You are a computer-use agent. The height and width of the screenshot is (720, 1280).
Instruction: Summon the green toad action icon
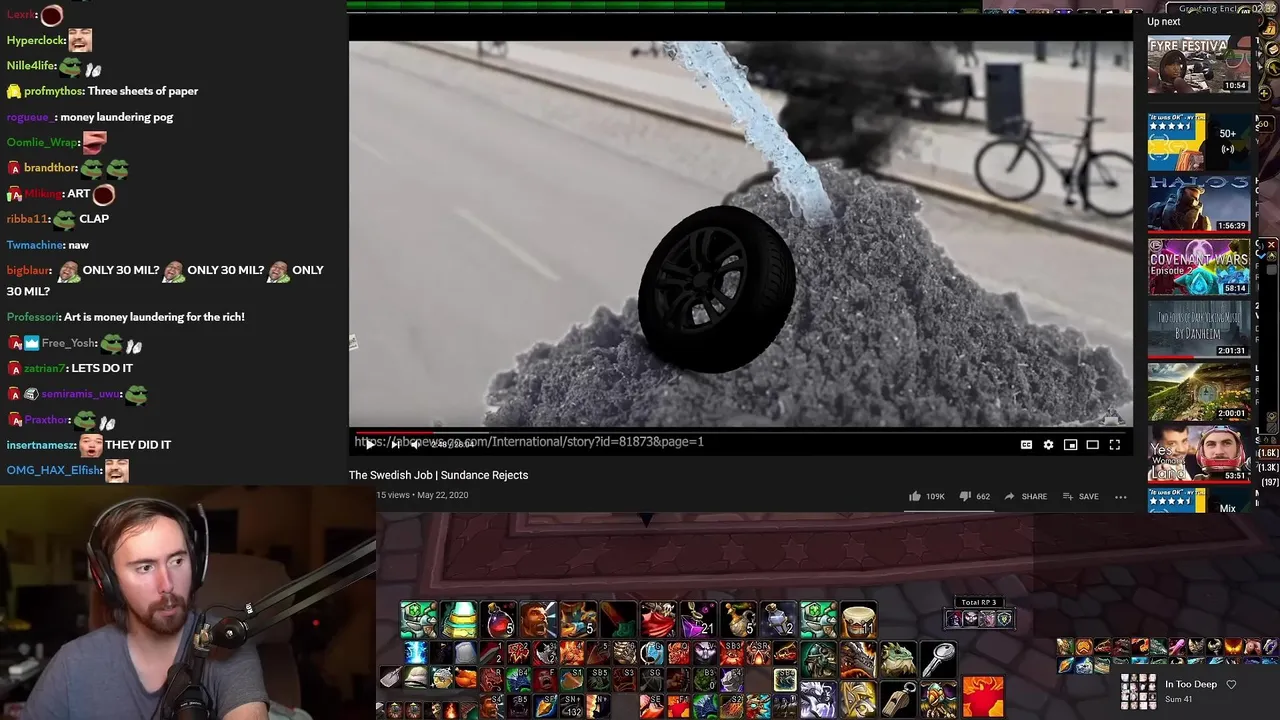[897, 660]
